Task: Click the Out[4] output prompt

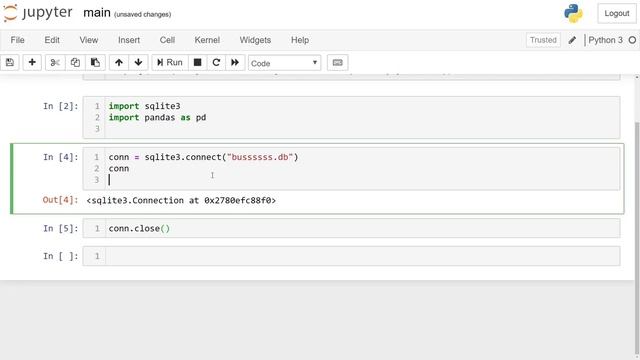Action: click(x=60, y=200)
